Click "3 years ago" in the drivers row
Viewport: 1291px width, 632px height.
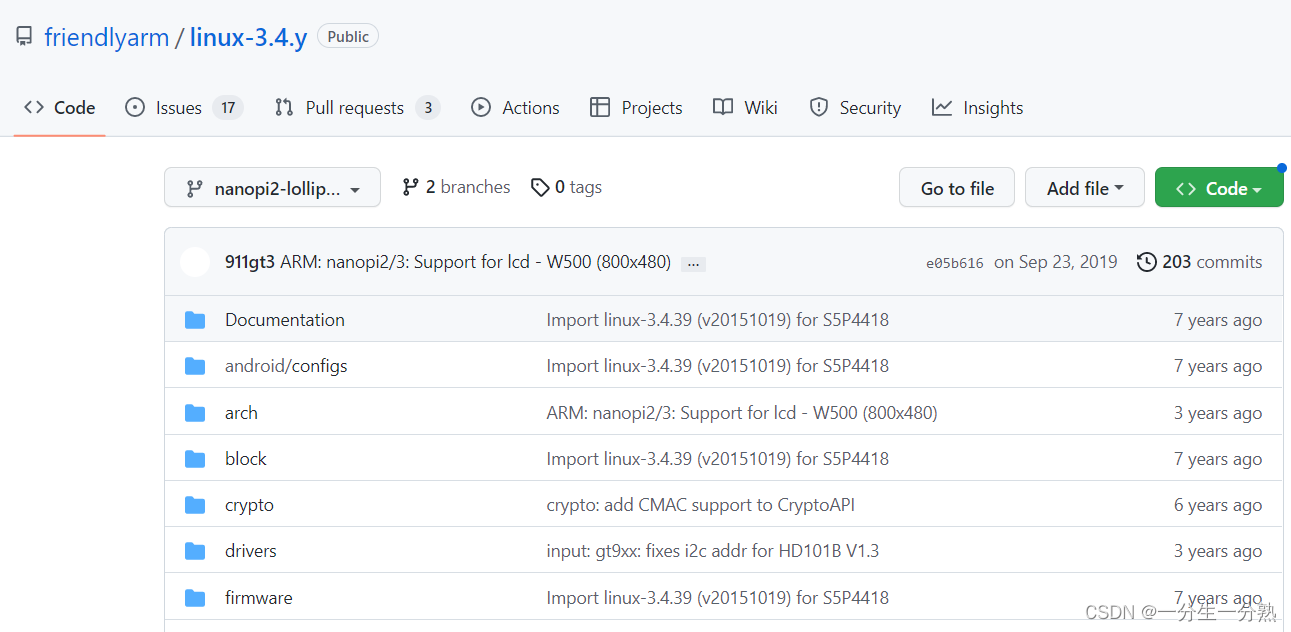1218,551
